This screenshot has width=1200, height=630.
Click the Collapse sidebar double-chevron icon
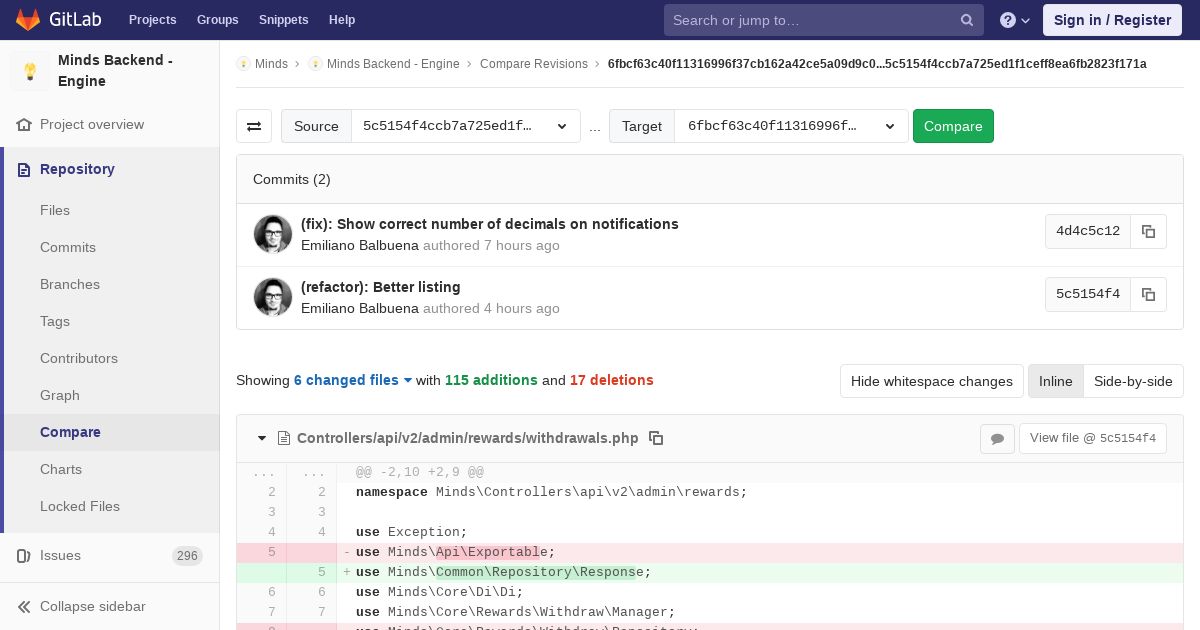[24, 607]
